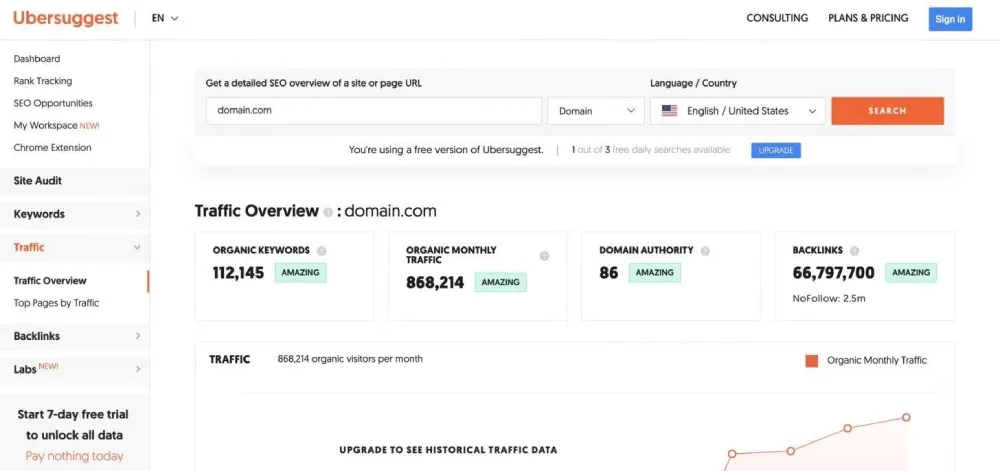Screen dimensions: 1000x471
Task: Click the Ubersuggest logo
Action: click(x=65, y=18)
